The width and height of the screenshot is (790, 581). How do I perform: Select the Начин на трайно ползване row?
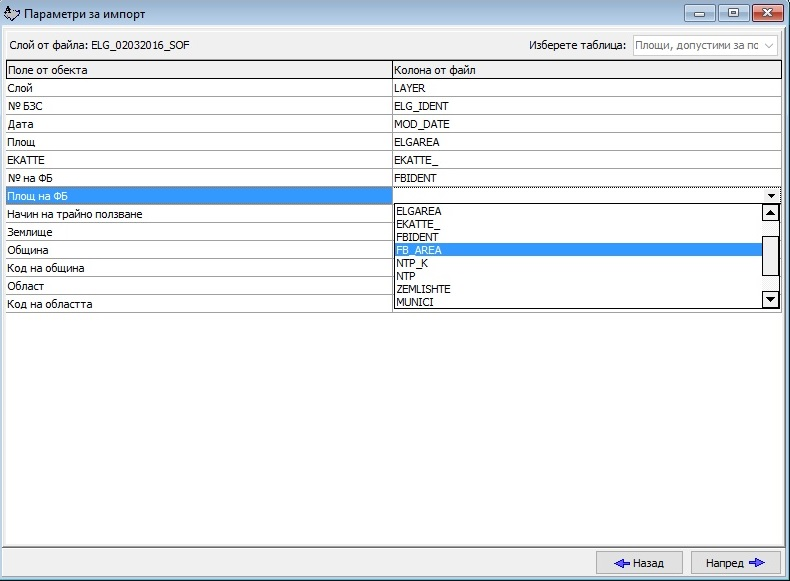tap(199, 214)
